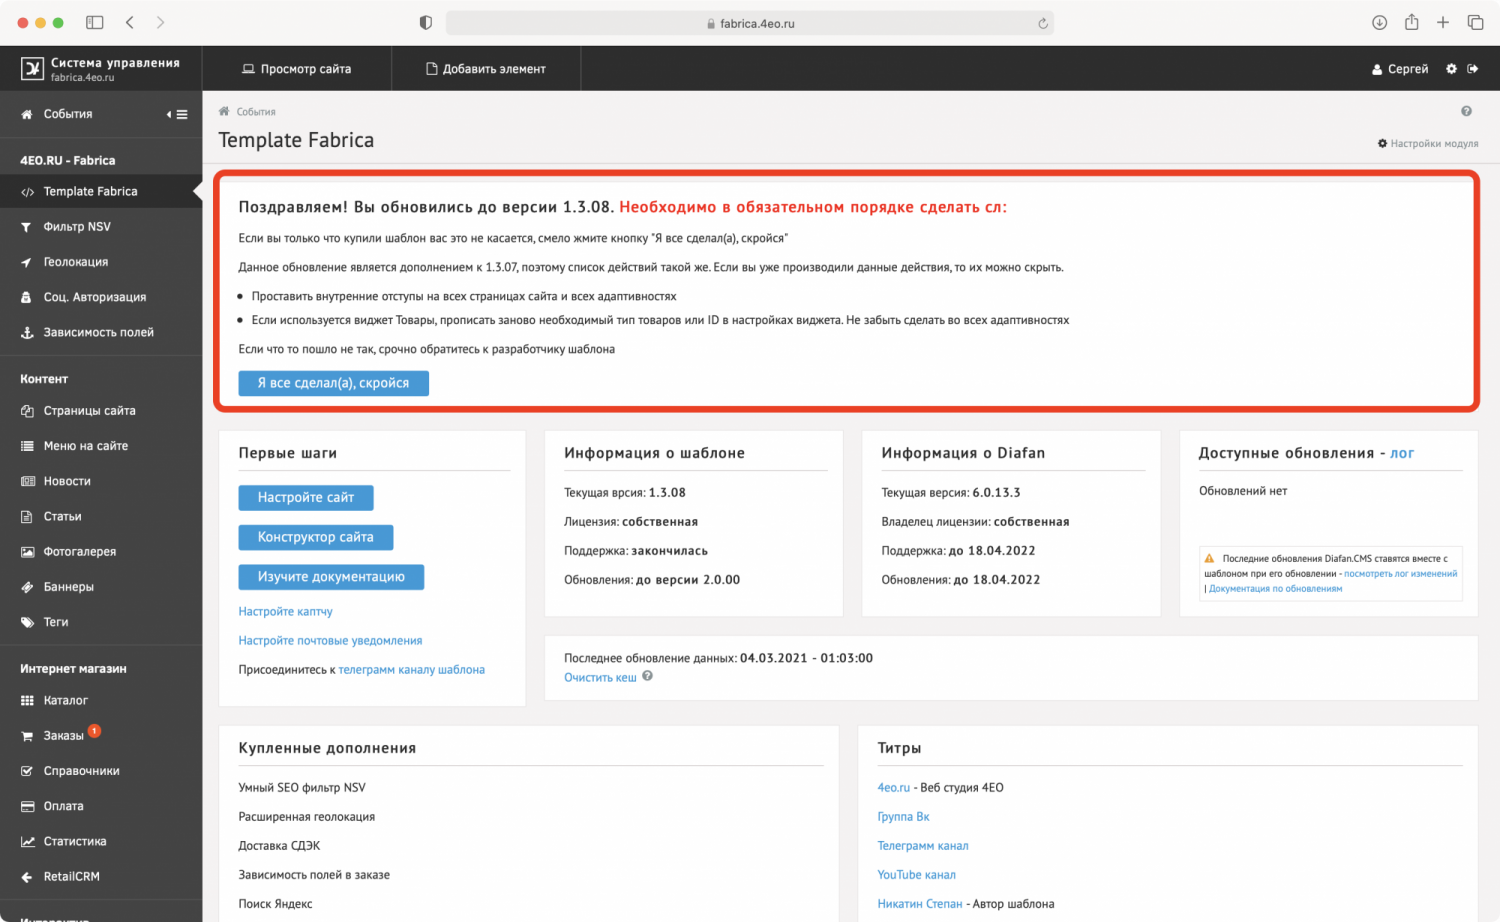Open the Просмотр сайта top menu
Image resolution: width=1500 pixels, height=922 pixels.
(x=297, y=69)
